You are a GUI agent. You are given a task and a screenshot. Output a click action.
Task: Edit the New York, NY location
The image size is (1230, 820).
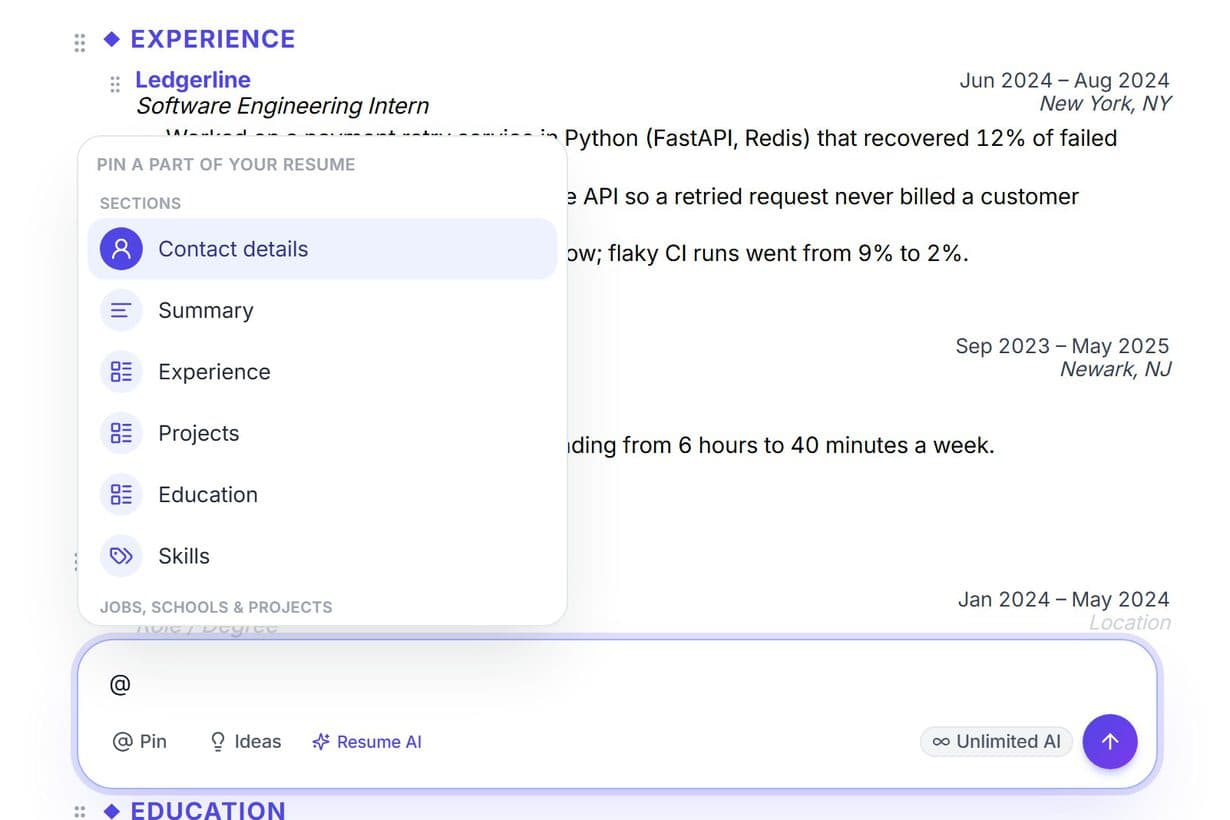tap(1105, 103)
